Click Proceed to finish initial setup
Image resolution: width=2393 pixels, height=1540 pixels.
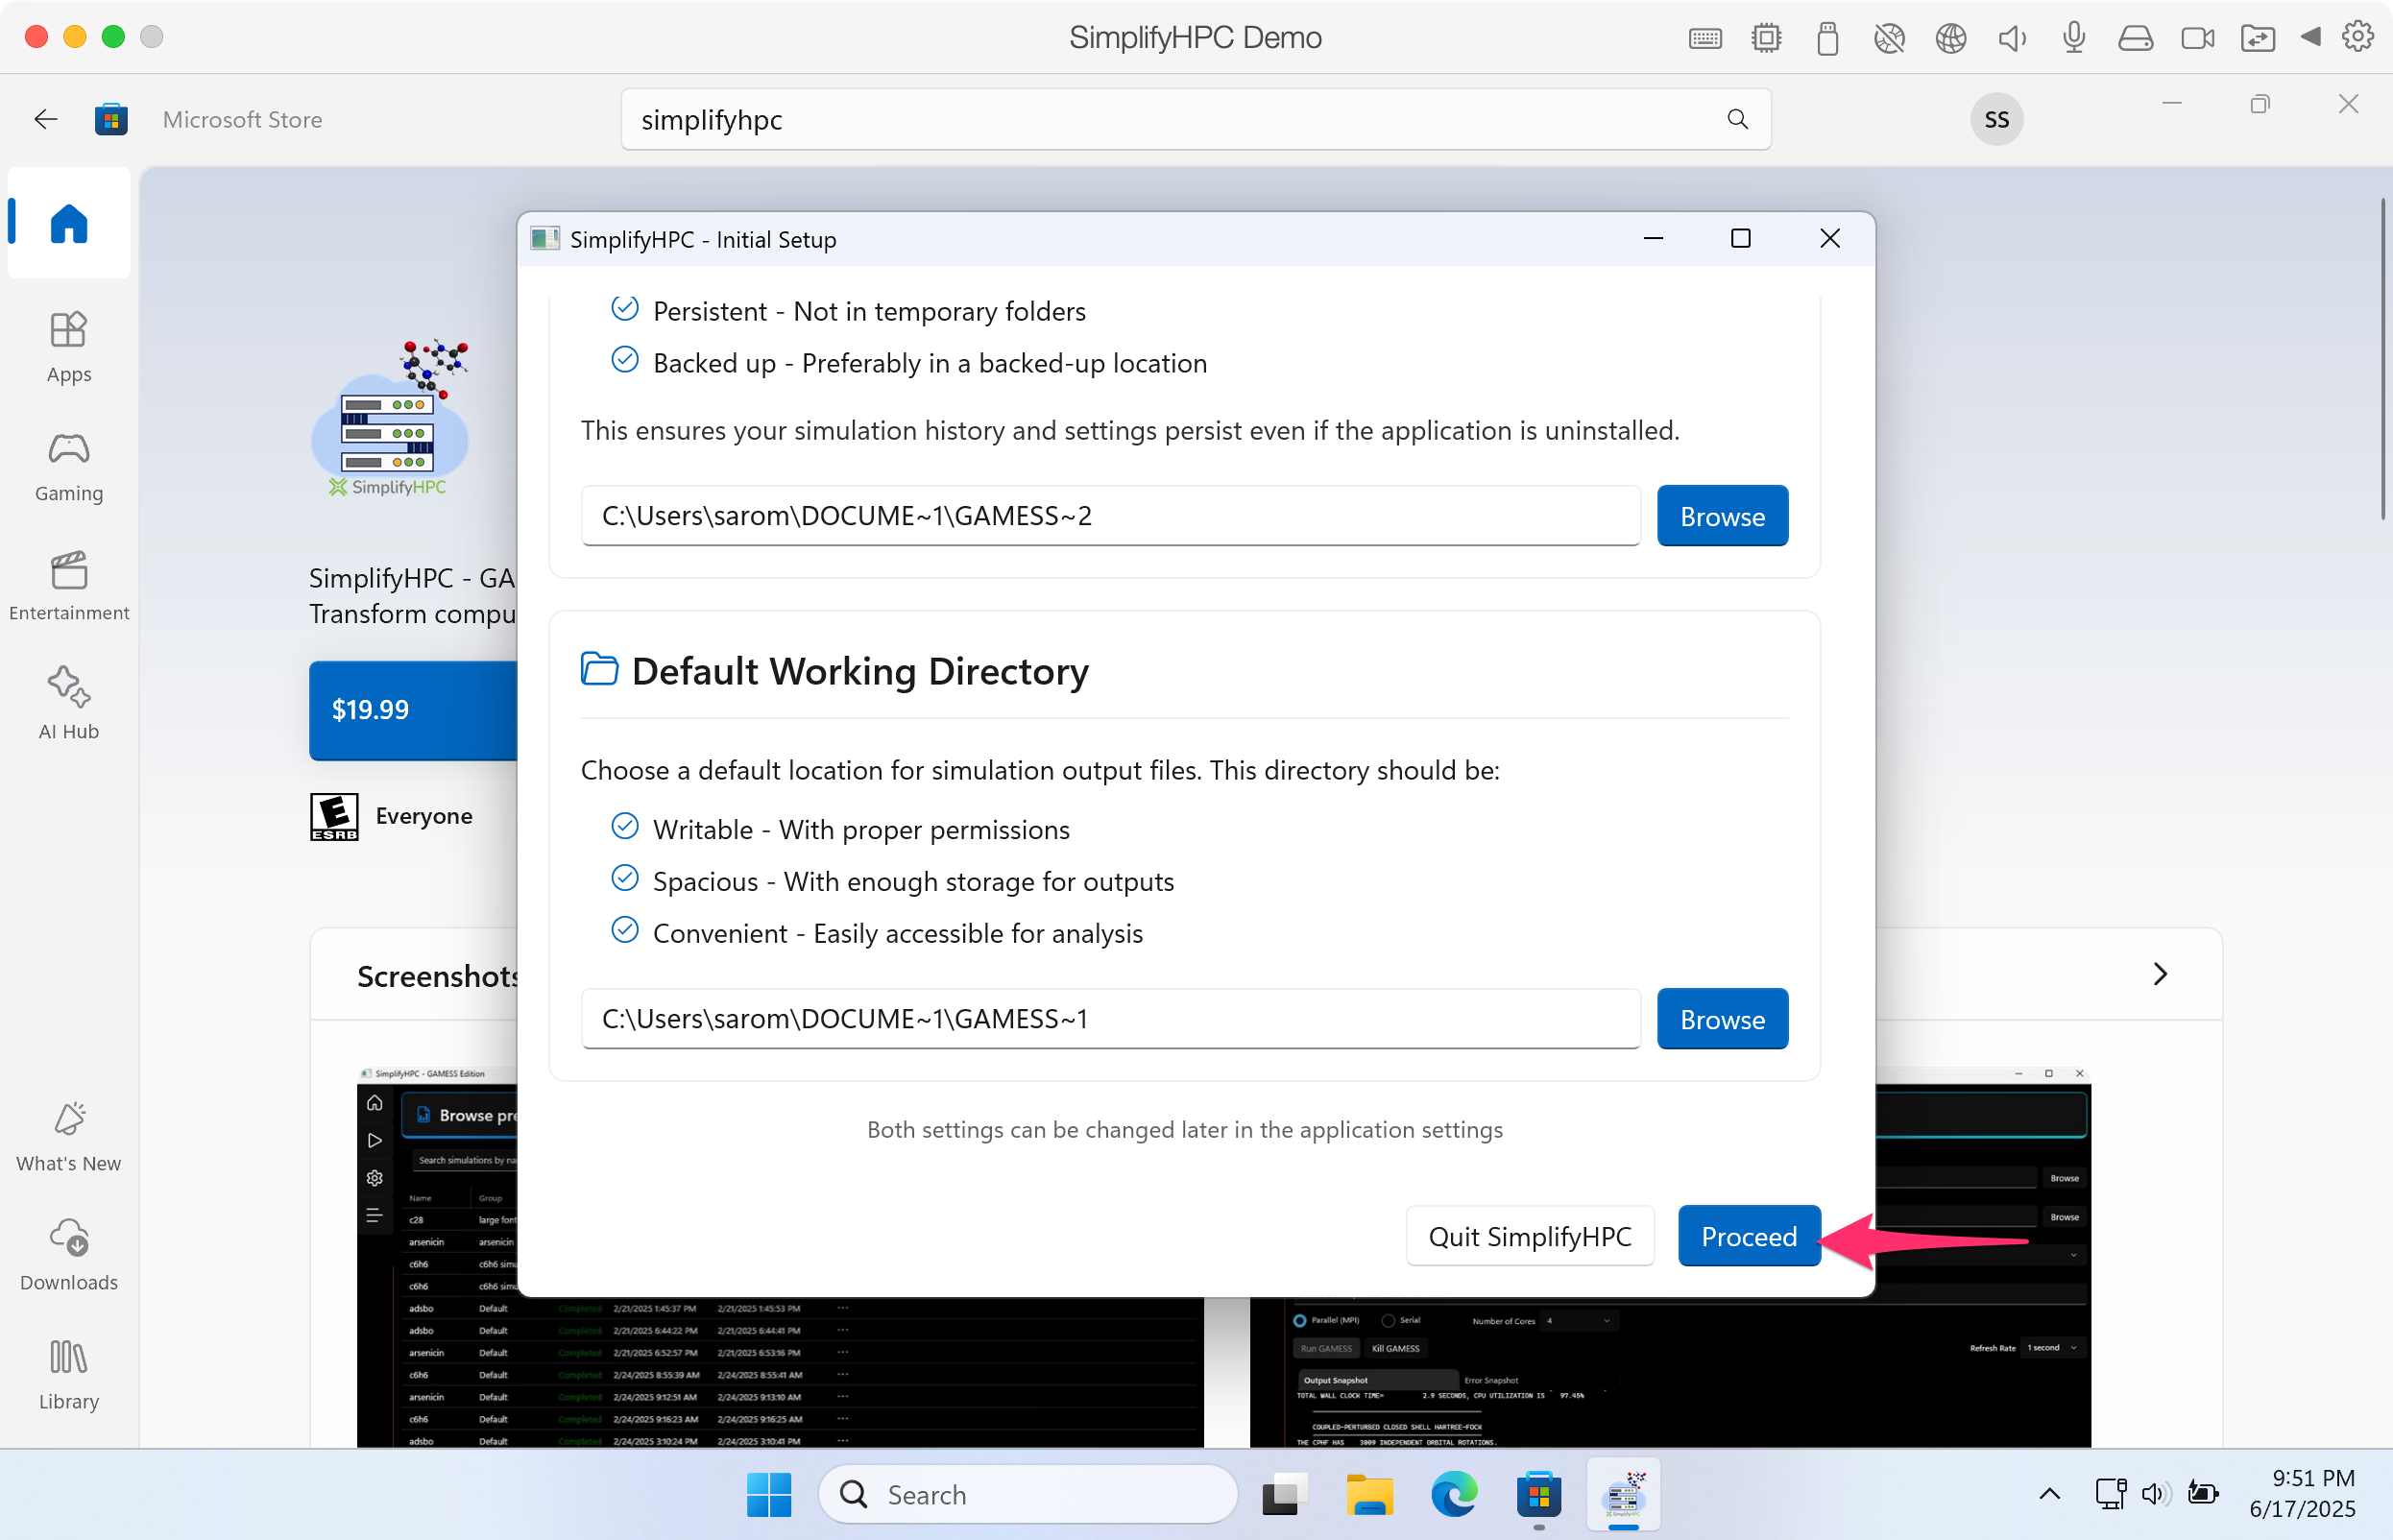1748,1236
